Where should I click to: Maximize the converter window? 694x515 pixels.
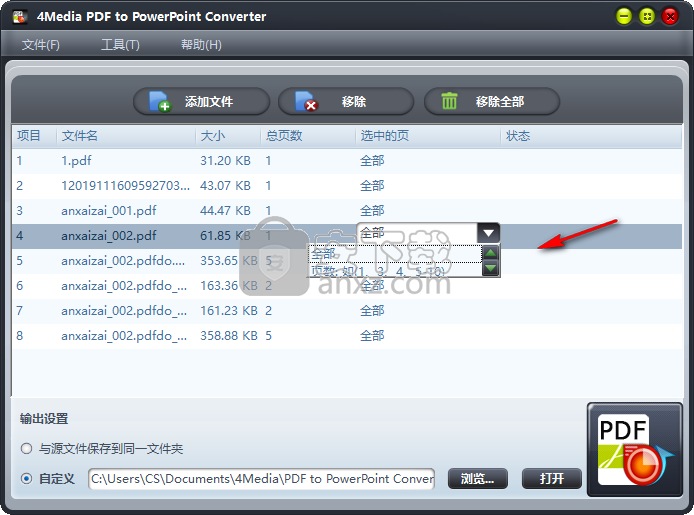647,17
